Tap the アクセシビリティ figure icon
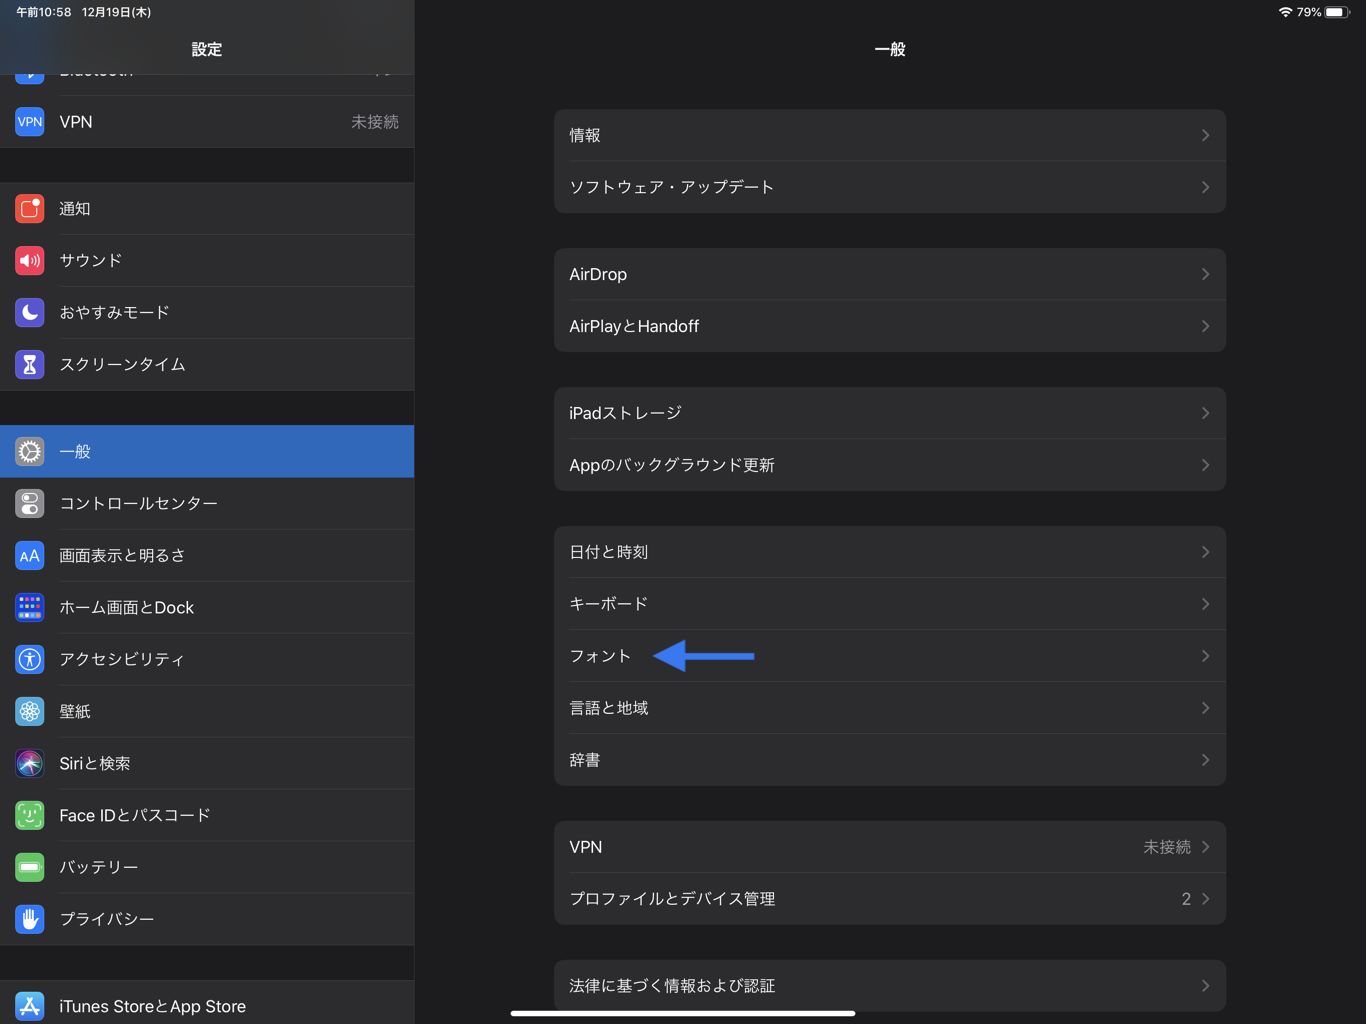The width and height of the screenshot is (1366, 1024). [x=30, y=659]
